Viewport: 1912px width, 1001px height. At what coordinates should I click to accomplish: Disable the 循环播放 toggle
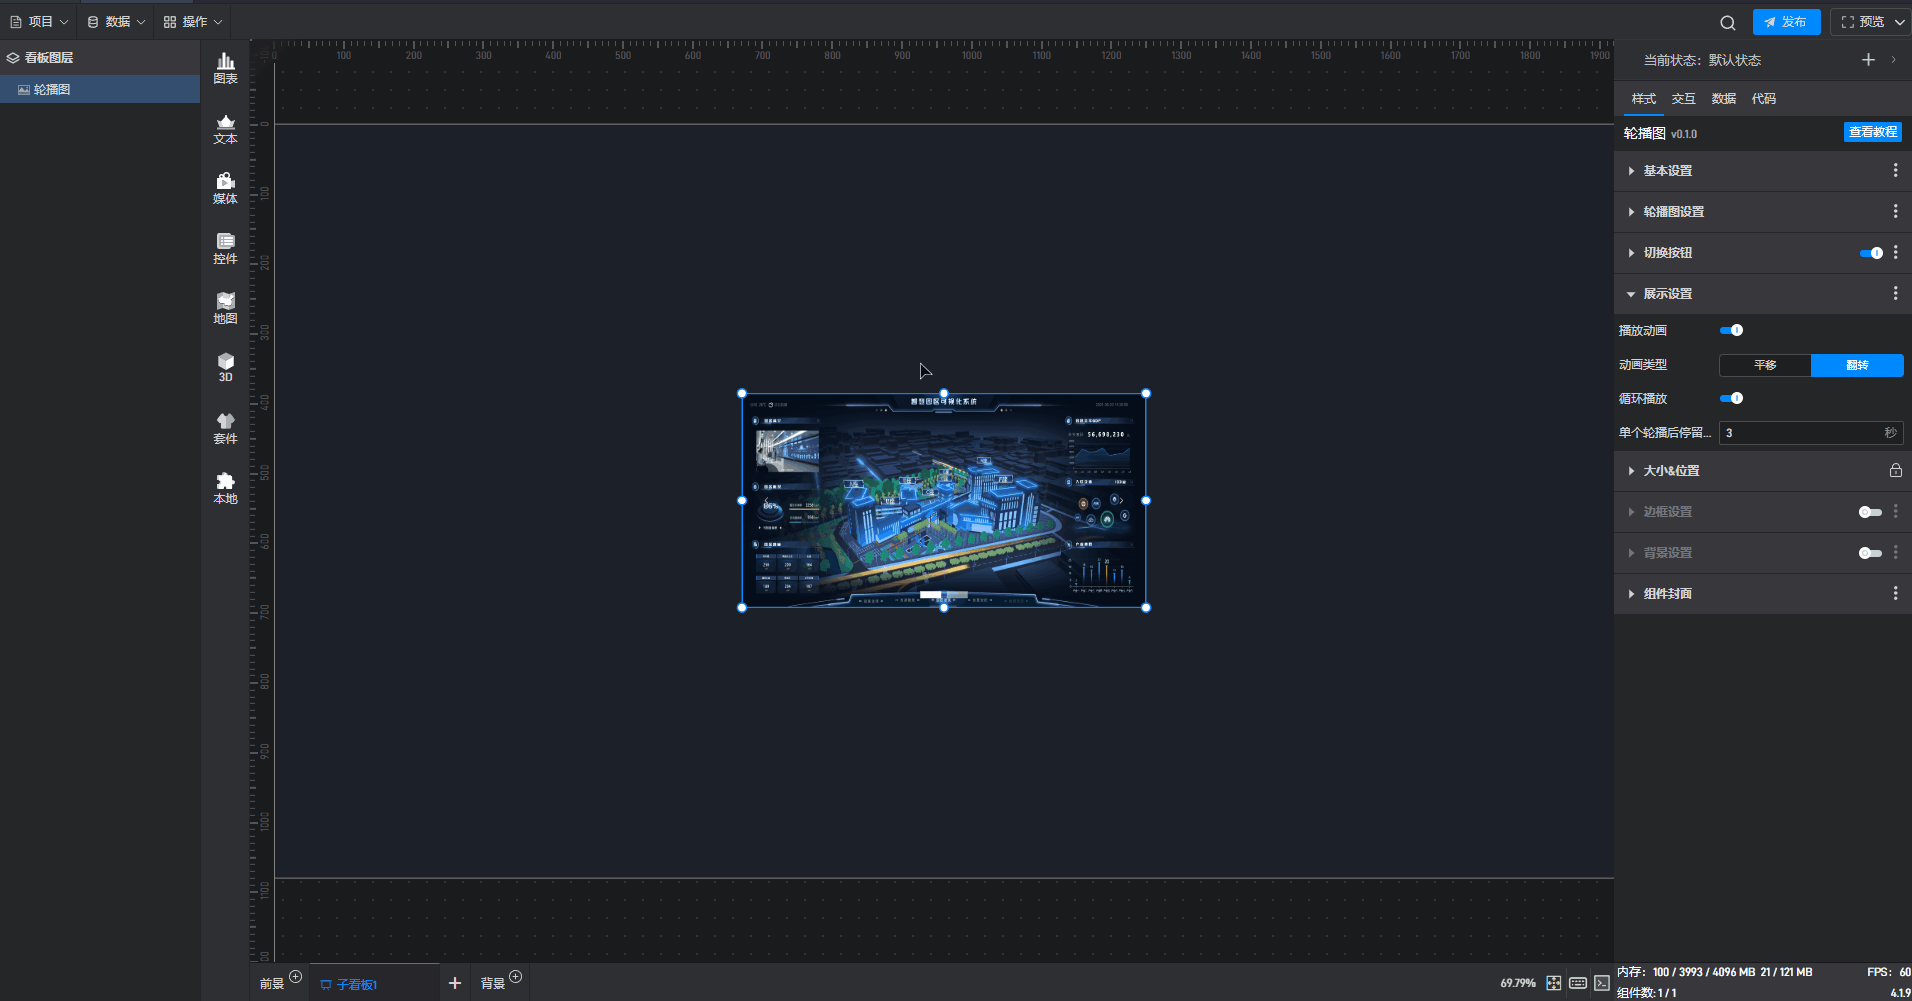(1731, 398)
